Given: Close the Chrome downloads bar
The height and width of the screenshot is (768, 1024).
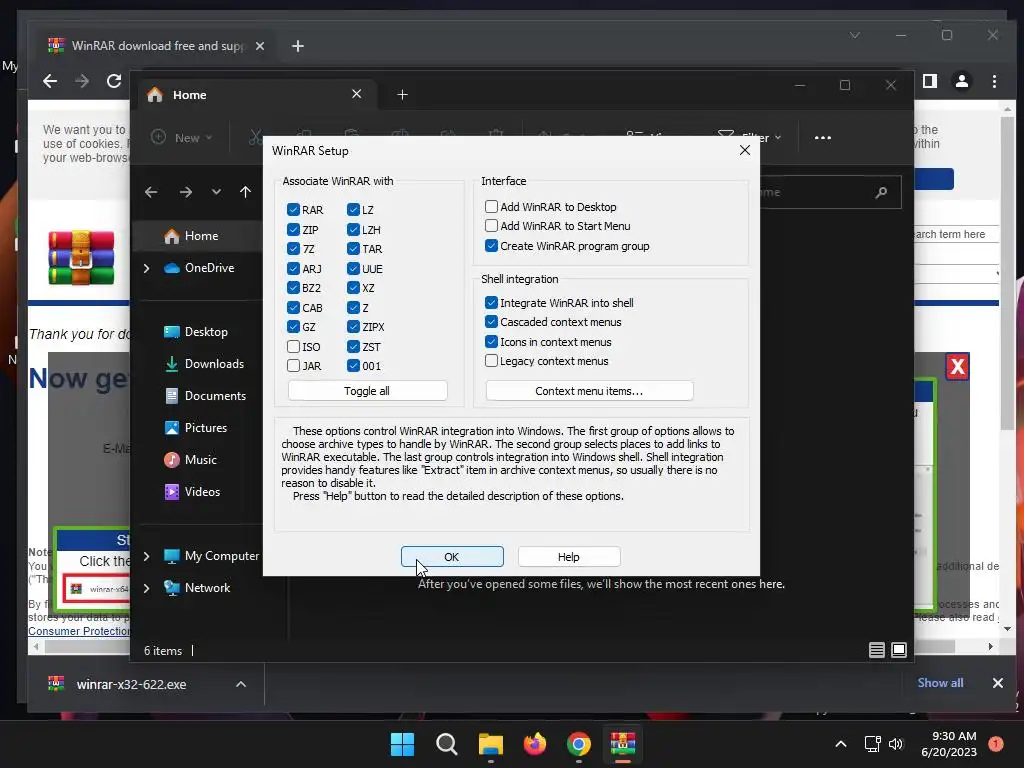Looking at the screenshot, I should tap(998, 682).
